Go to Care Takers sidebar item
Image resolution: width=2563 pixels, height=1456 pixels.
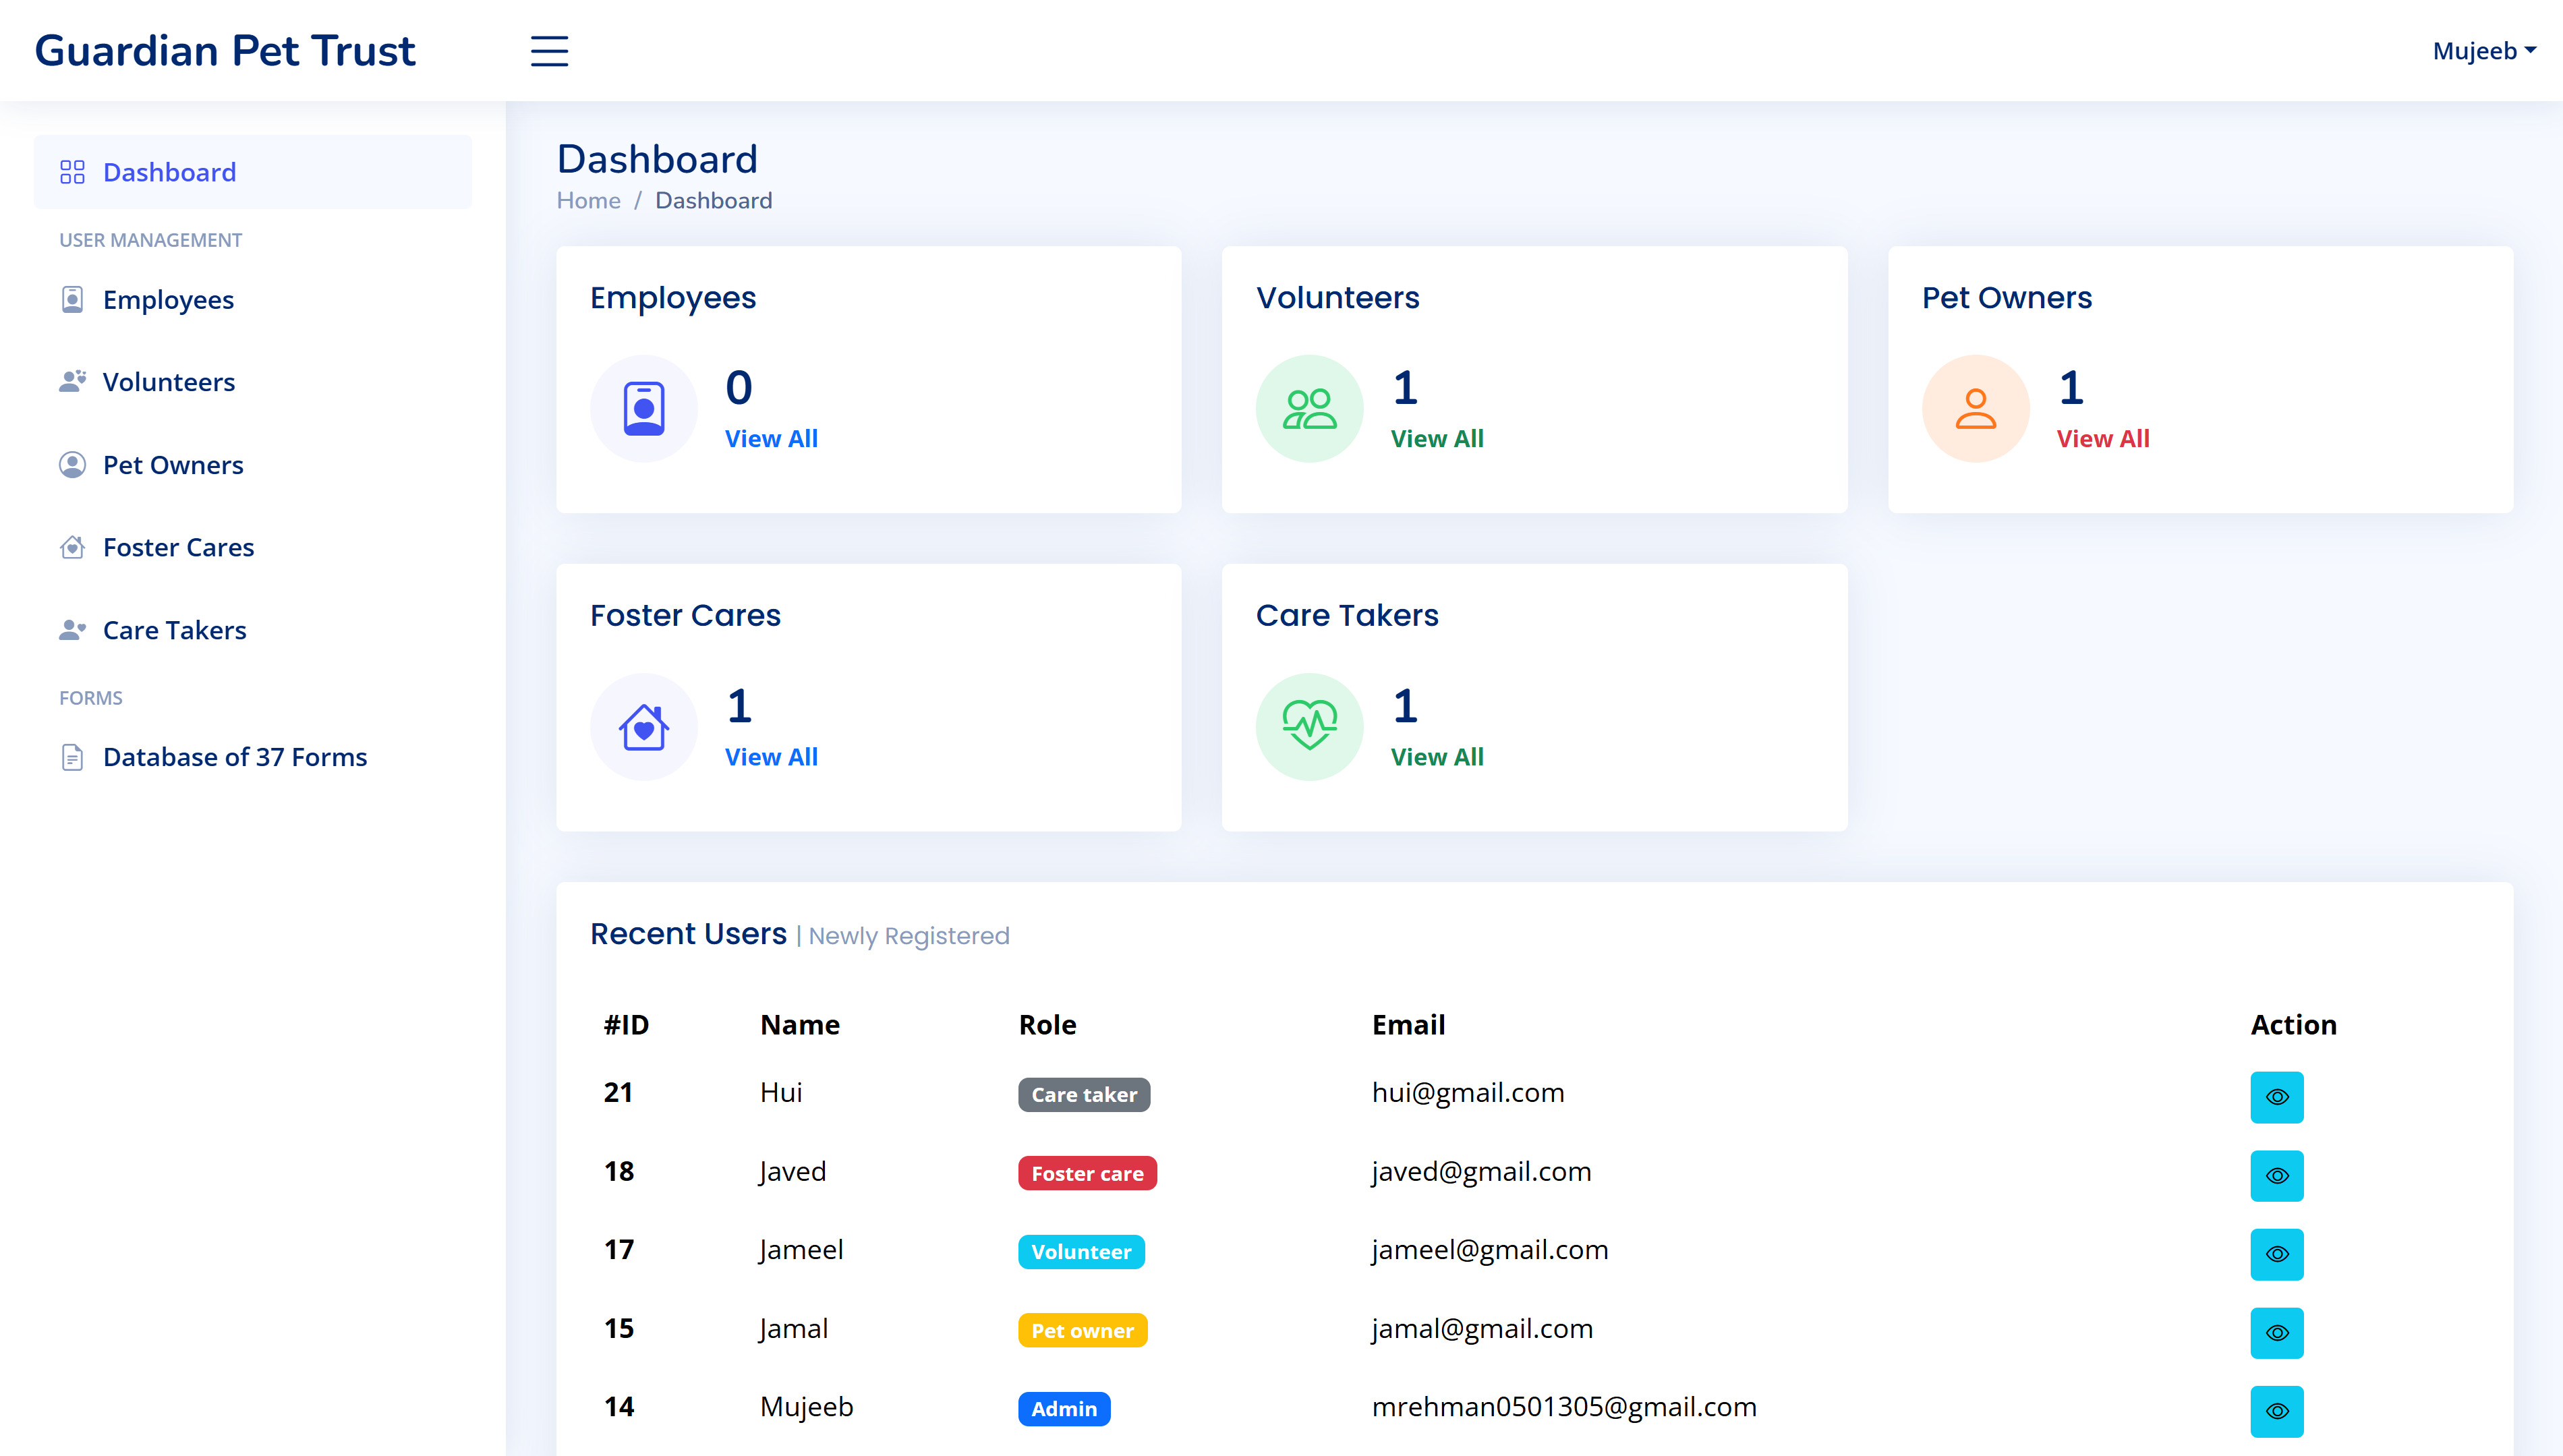pos(174,630)
